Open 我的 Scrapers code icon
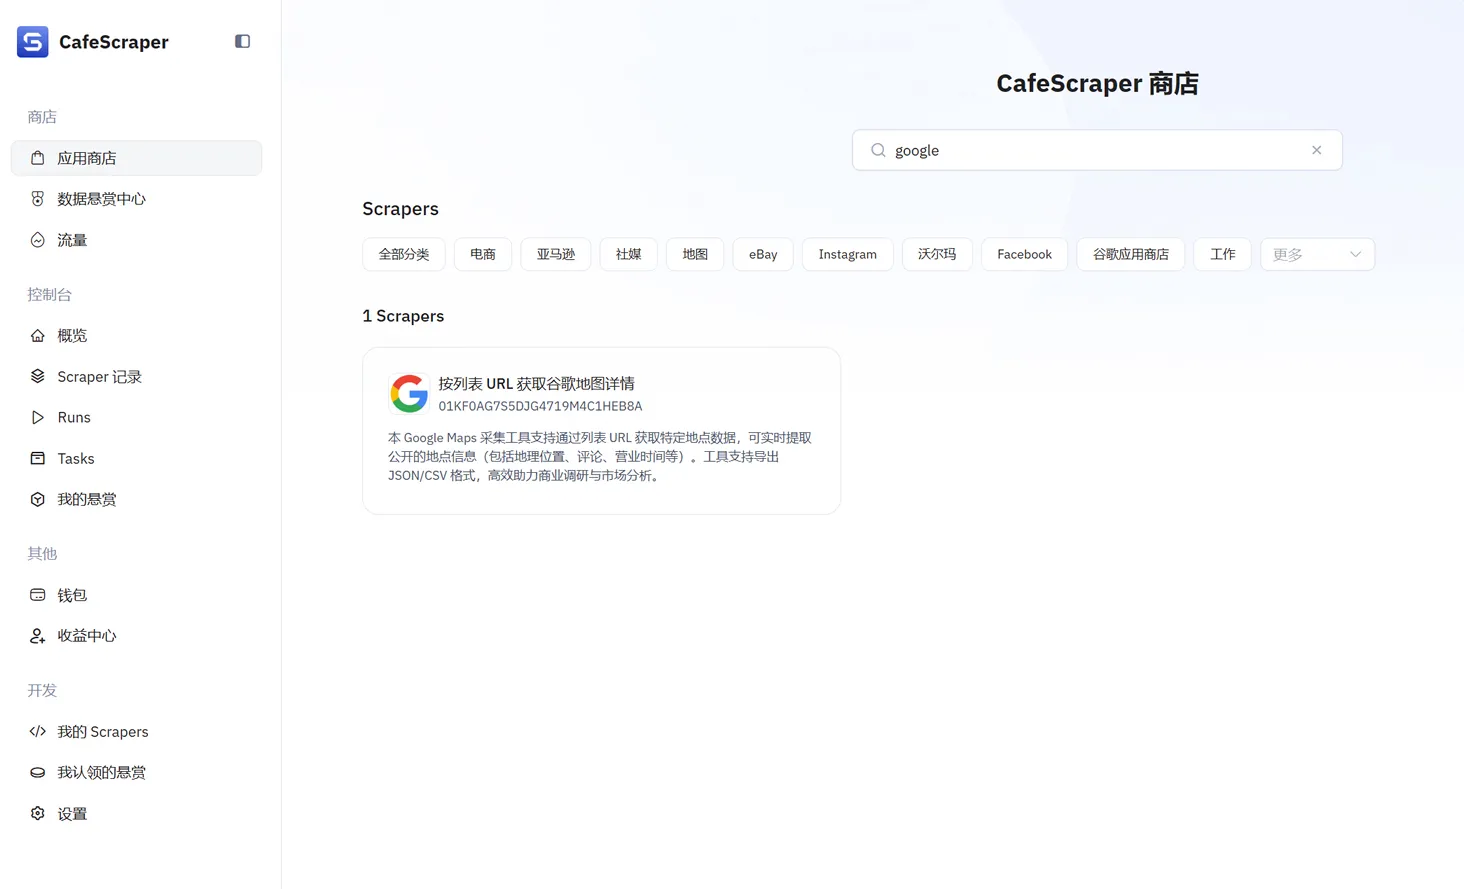 pyautogui.click(x=38, y=732)
